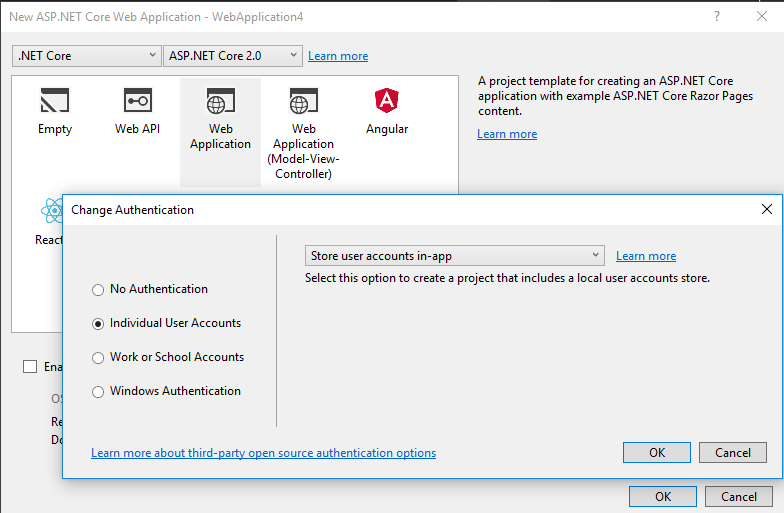Choose Work or School Accounts option
The image size is (784, 513).
point(98,358)
